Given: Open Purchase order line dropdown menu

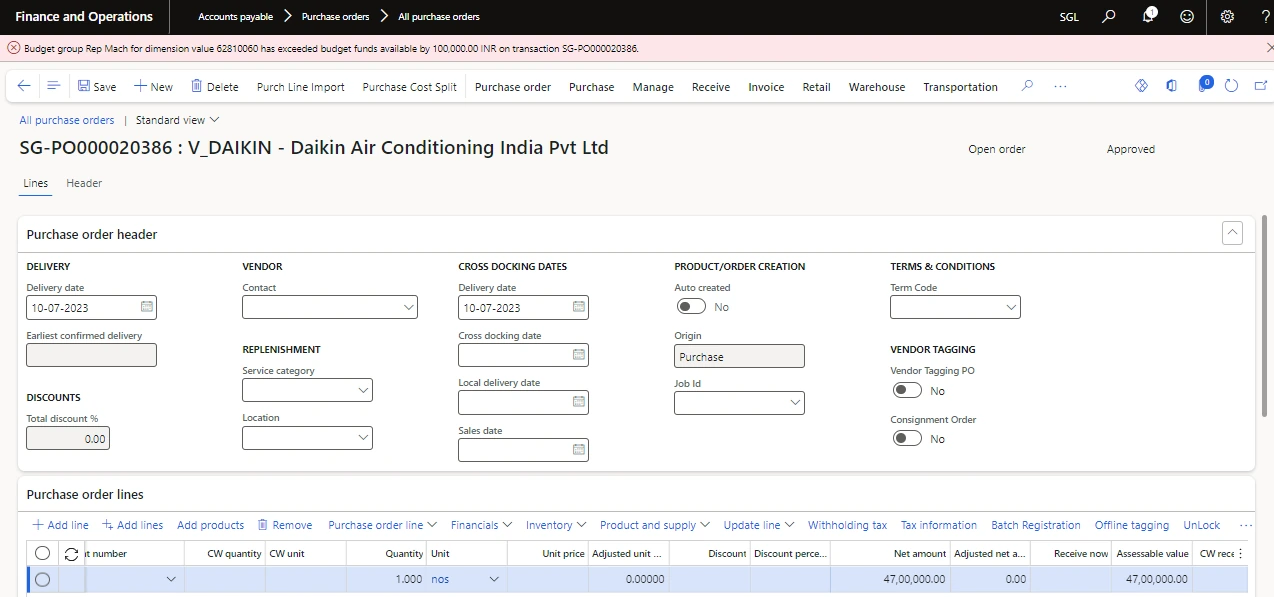Looking at the screenshot, I should tap(383, 525).
